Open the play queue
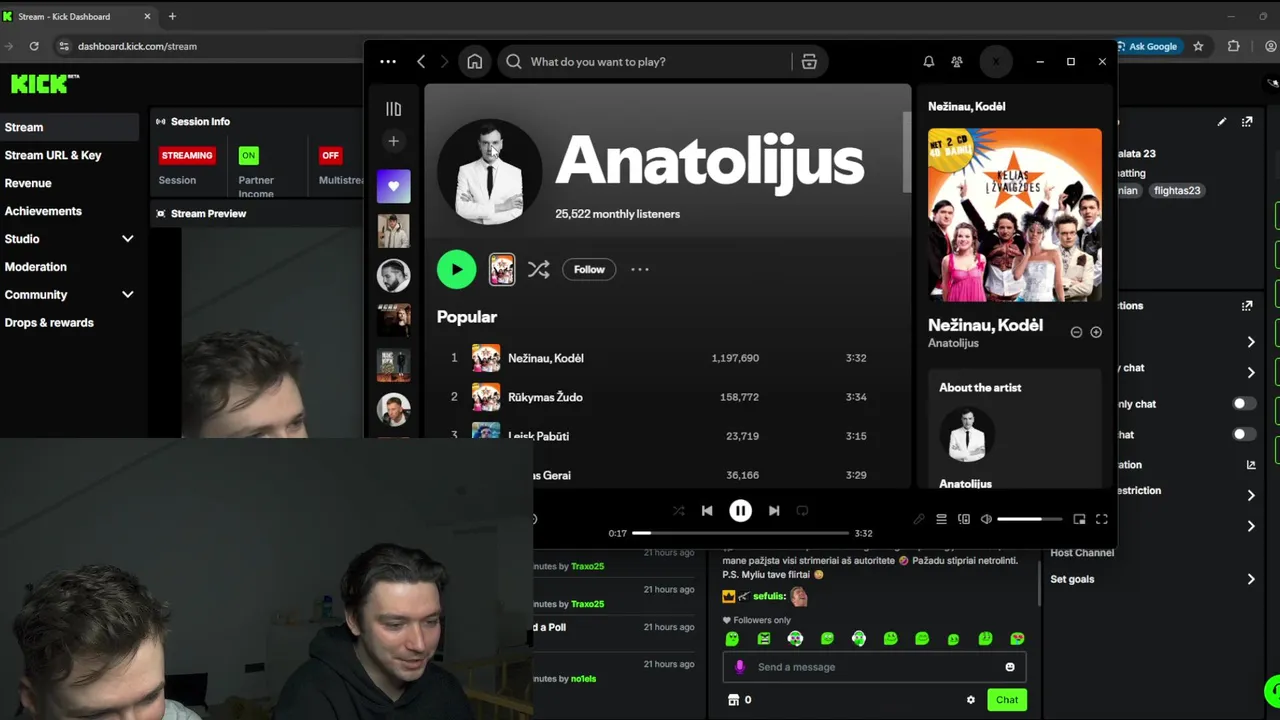This screenshot has height=720, width=1280. 941,519
